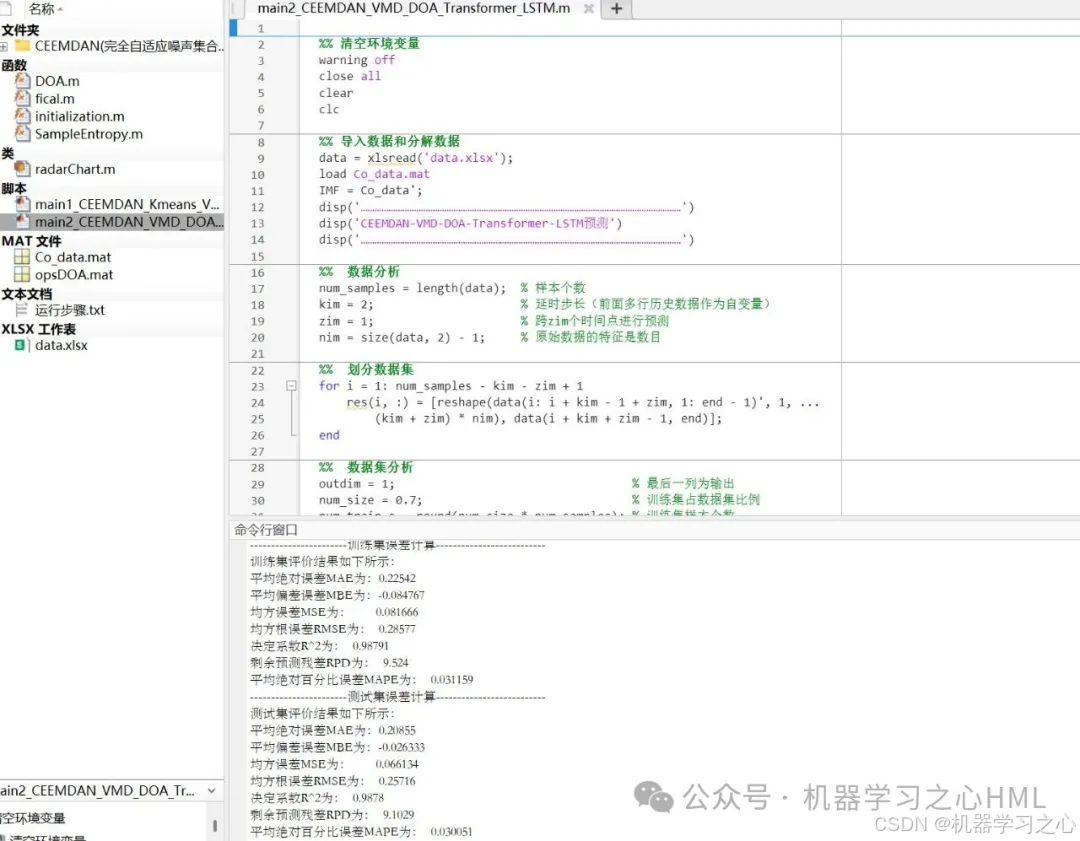Click the test set R^2 value 0.9878
This screenshot has height=841, width=1080.
(x=368, y=798)
